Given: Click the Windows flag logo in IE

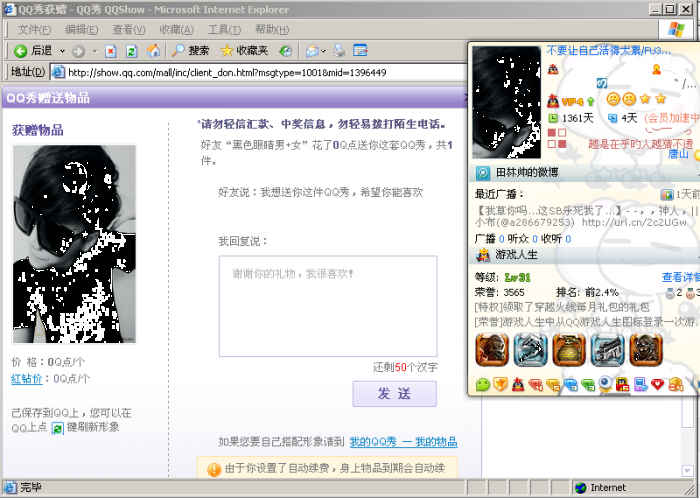Looking at the screenshot, I should click(676, 29).
